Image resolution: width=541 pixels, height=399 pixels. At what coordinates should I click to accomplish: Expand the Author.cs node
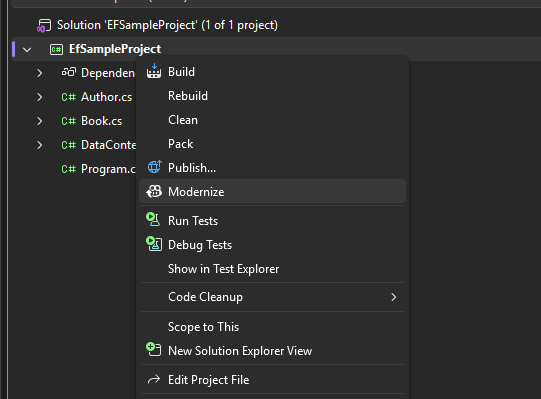click(40, 97)
